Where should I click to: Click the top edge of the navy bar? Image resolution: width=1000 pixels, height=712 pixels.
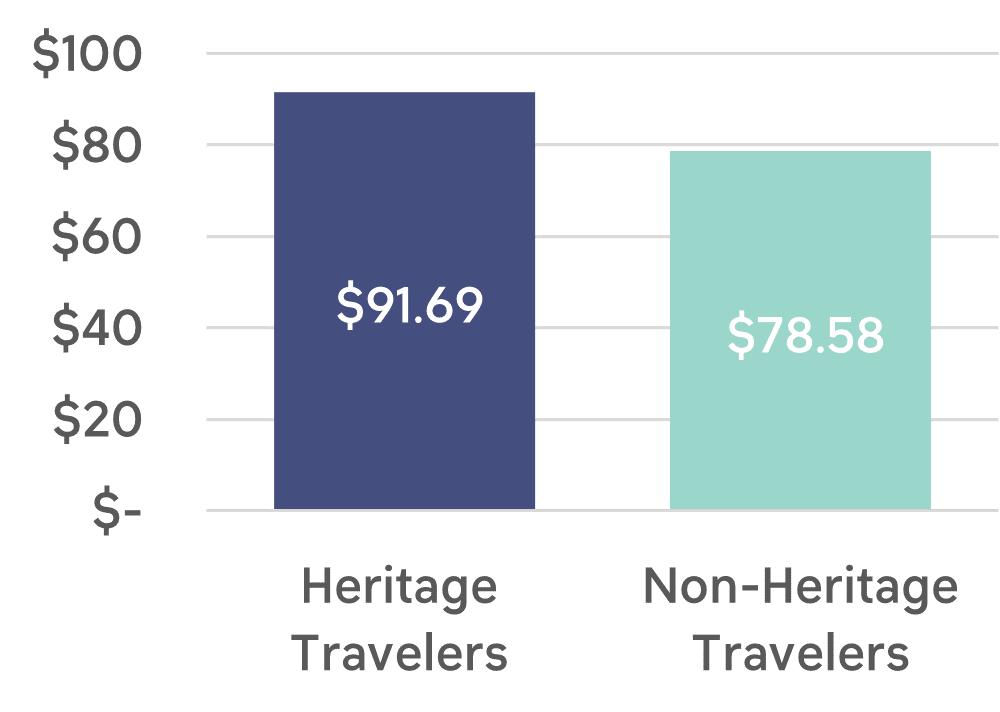pyautogui.click(x=404, y=93)
